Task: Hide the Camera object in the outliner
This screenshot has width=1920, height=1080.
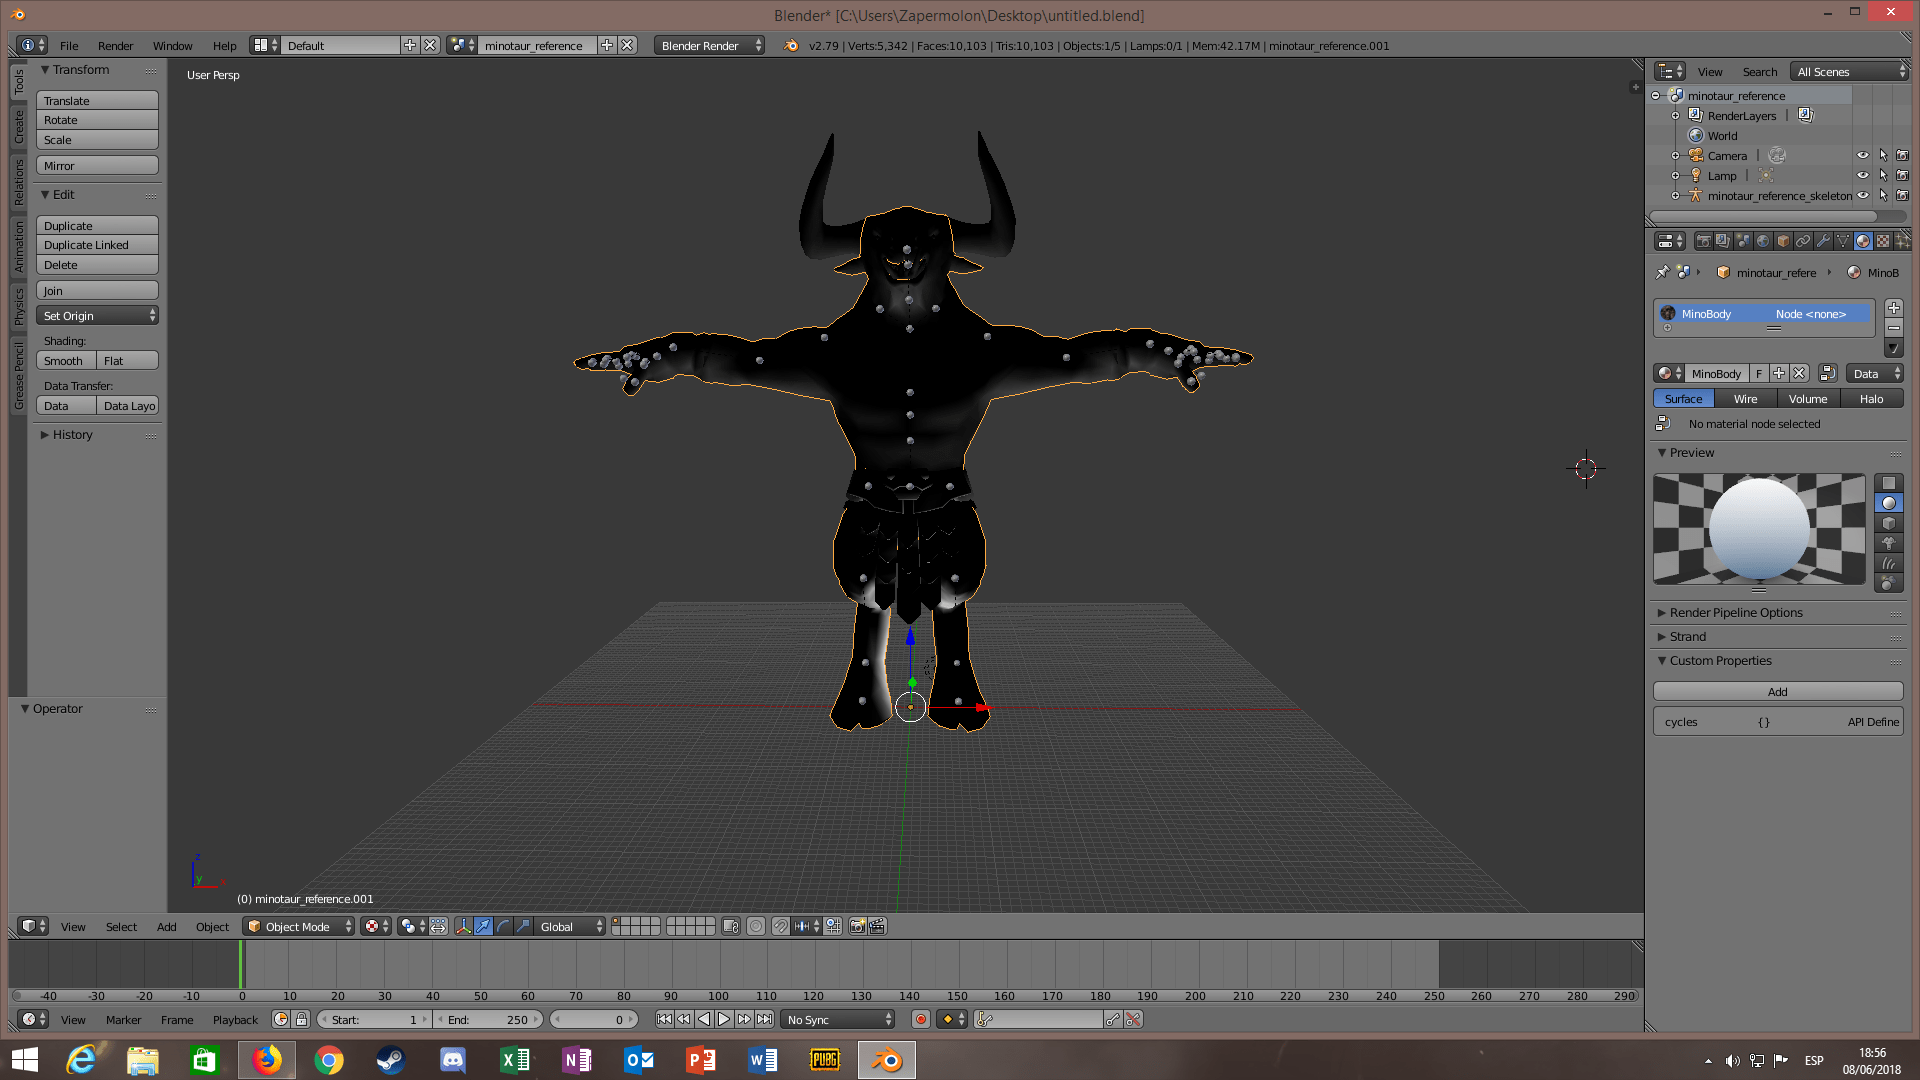Action: click(x=1863, y=155)
